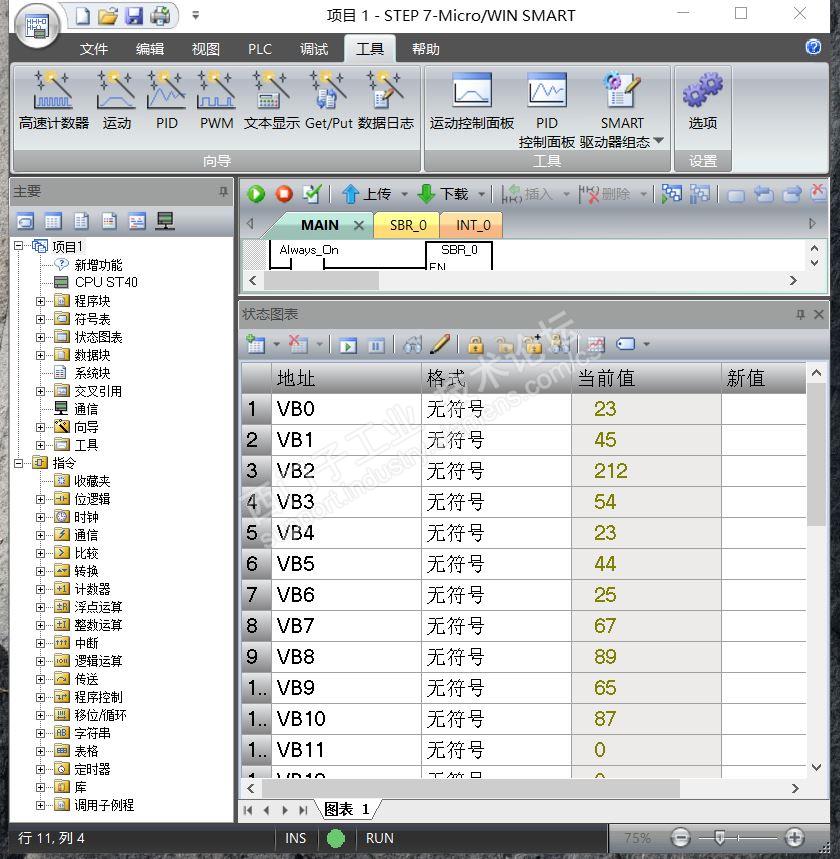This screenshot has height=859, width=840.
Task: Click the format cell of VB5 row
Action: point(496,564)
